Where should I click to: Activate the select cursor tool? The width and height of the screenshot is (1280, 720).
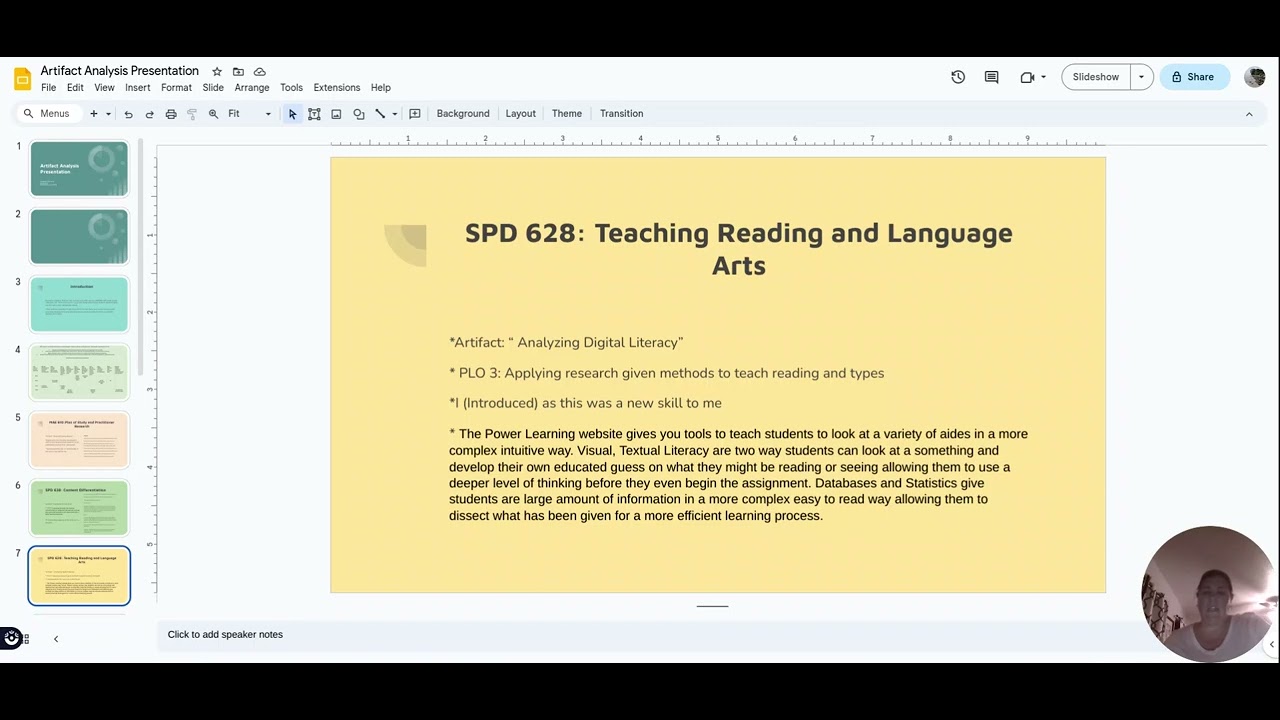(292, 114)
